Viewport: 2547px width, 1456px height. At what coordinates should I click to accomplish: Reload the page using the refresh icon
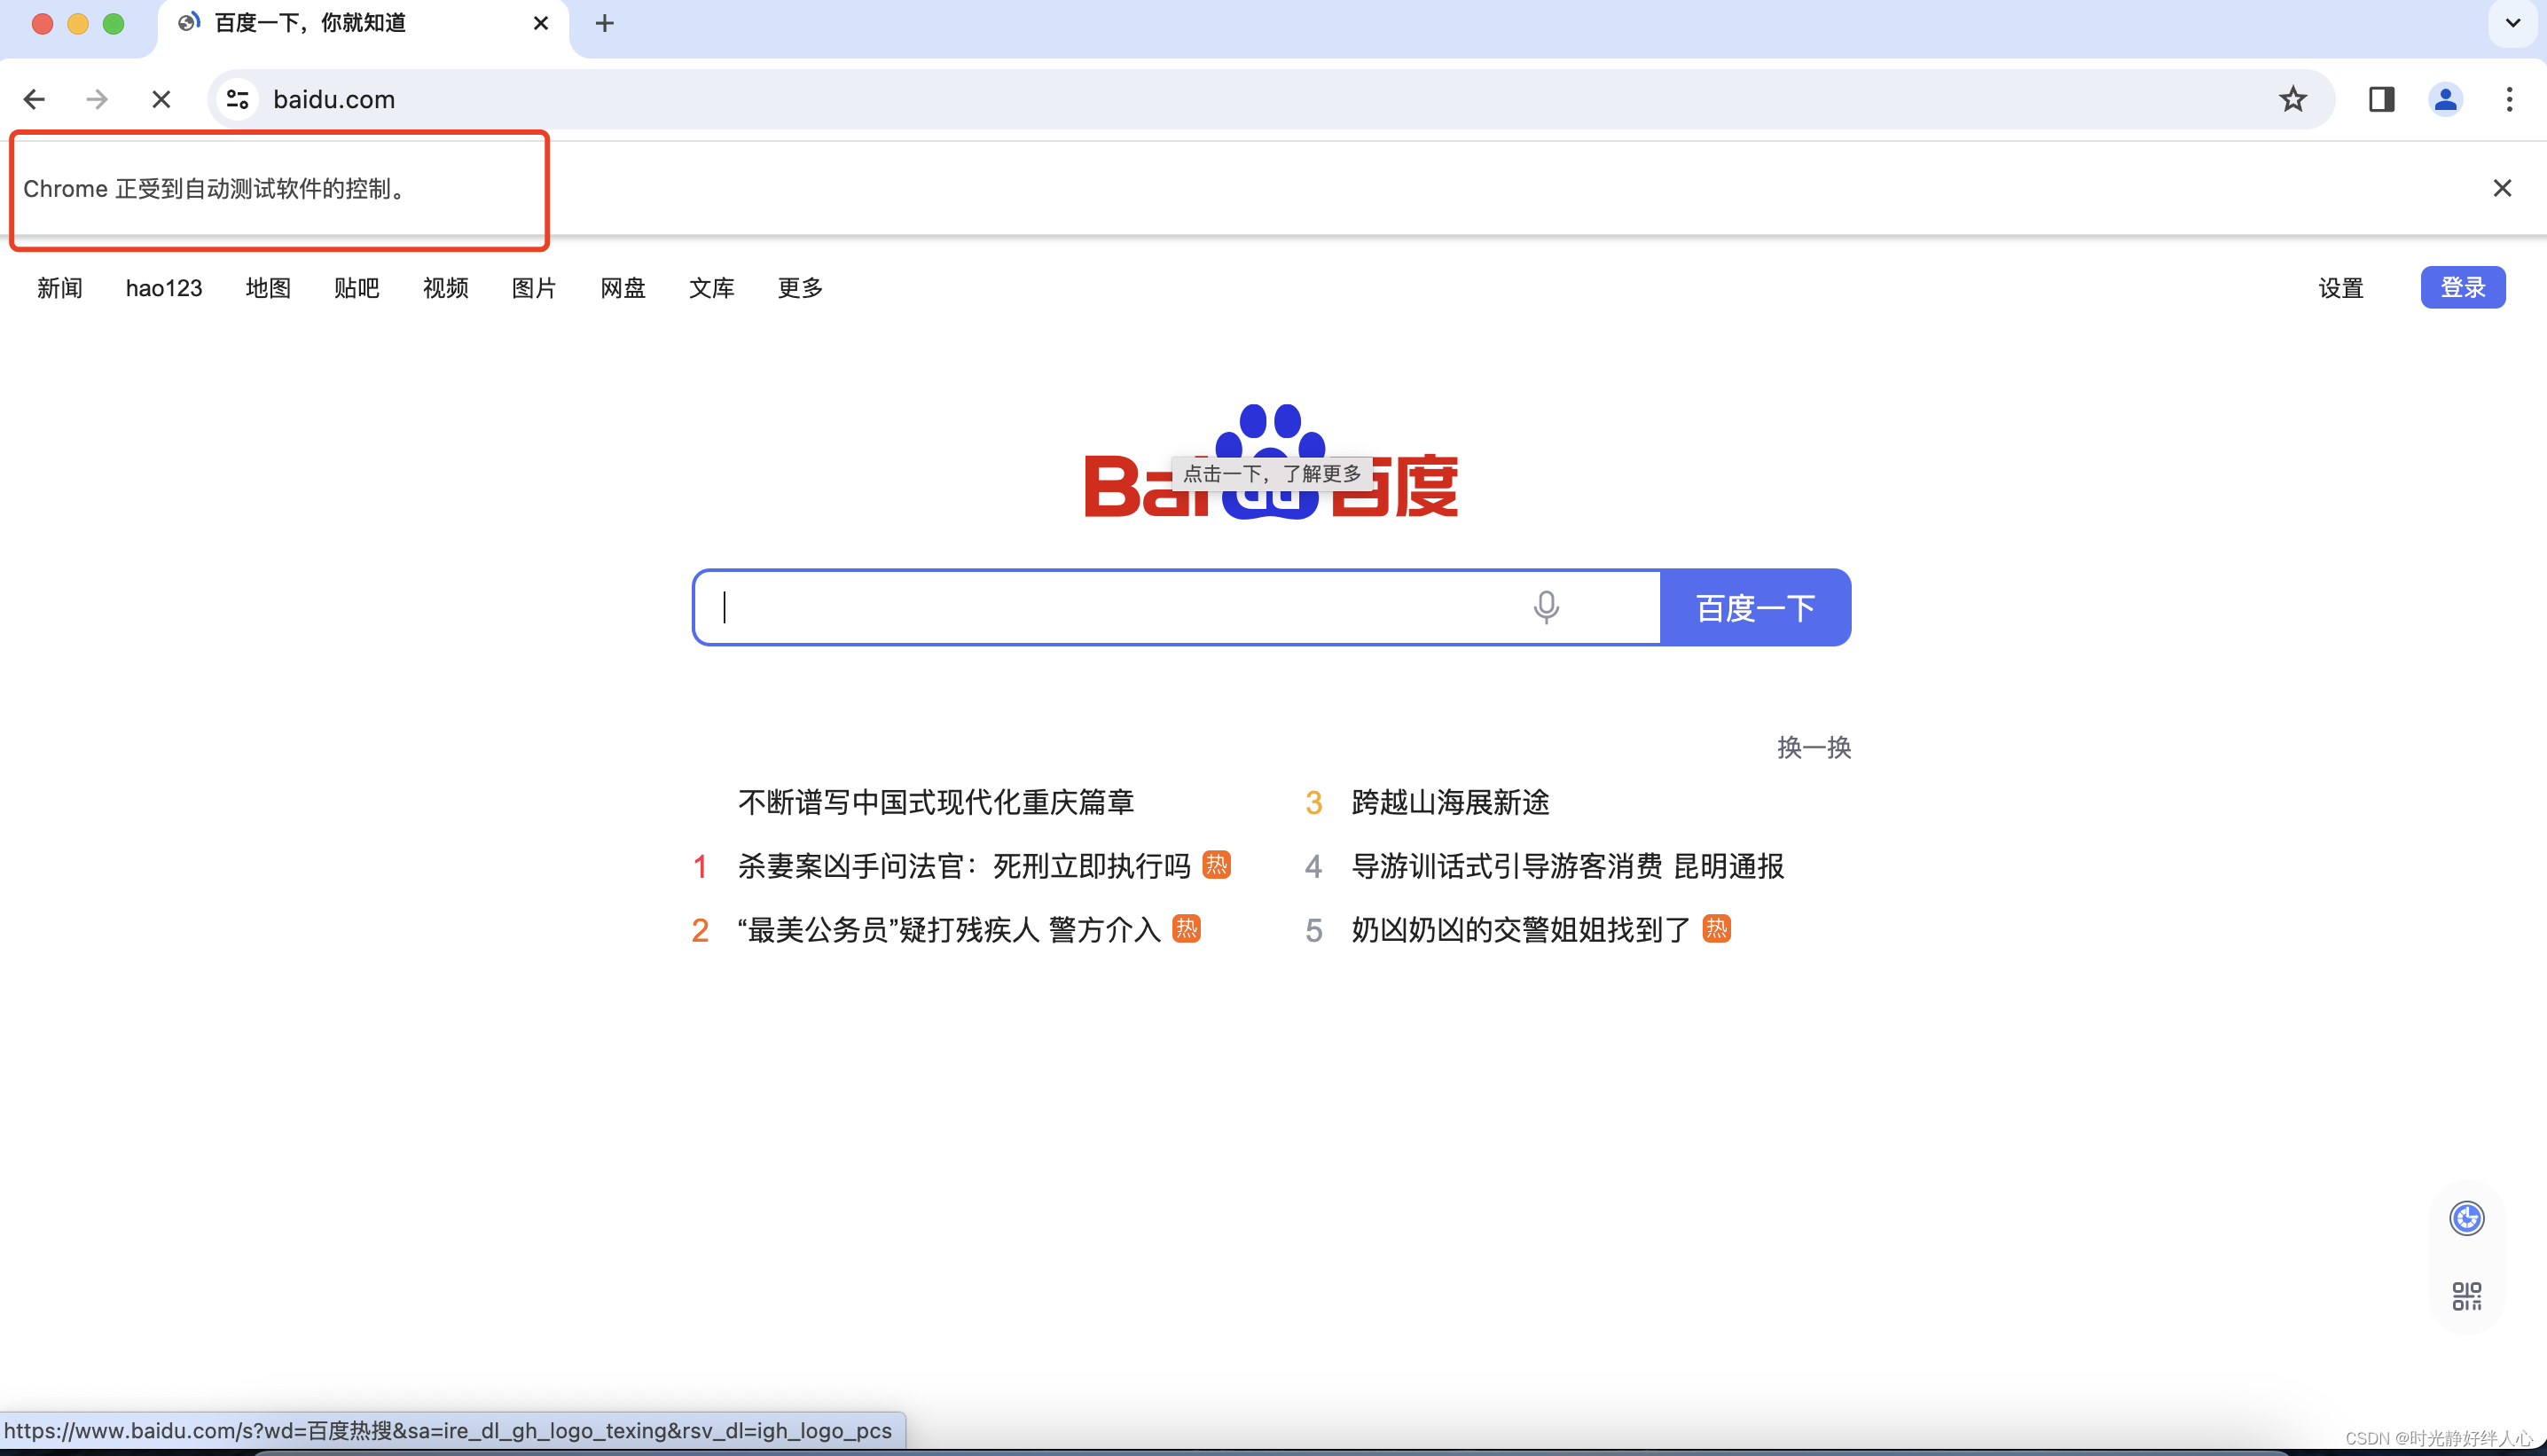point(160,99)
